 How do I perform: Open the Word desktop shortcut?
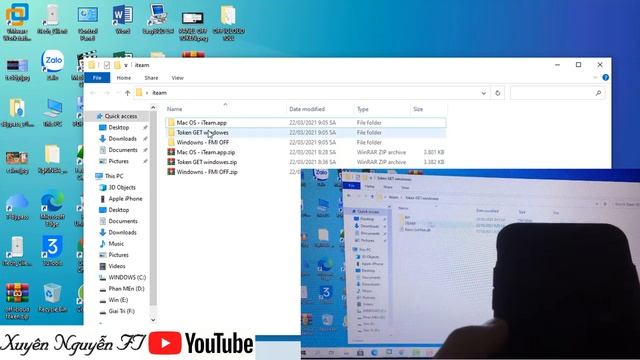(x=122, y=19)
